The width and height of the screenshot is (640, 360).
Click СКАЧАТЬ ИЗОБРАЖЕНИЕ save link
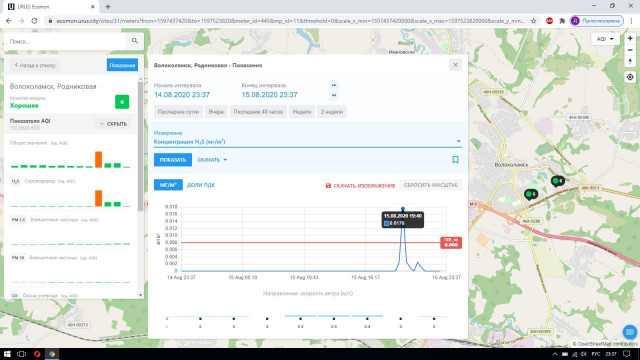[360, 186]
